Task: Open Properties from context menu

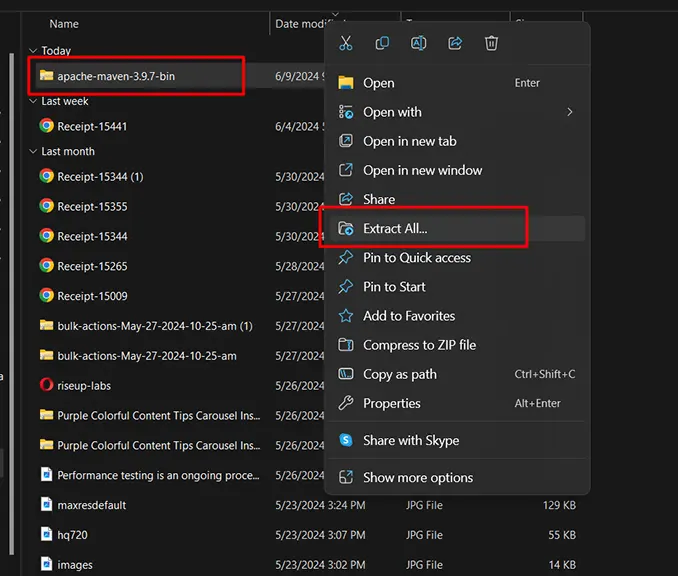Action: tap(391, 403)
